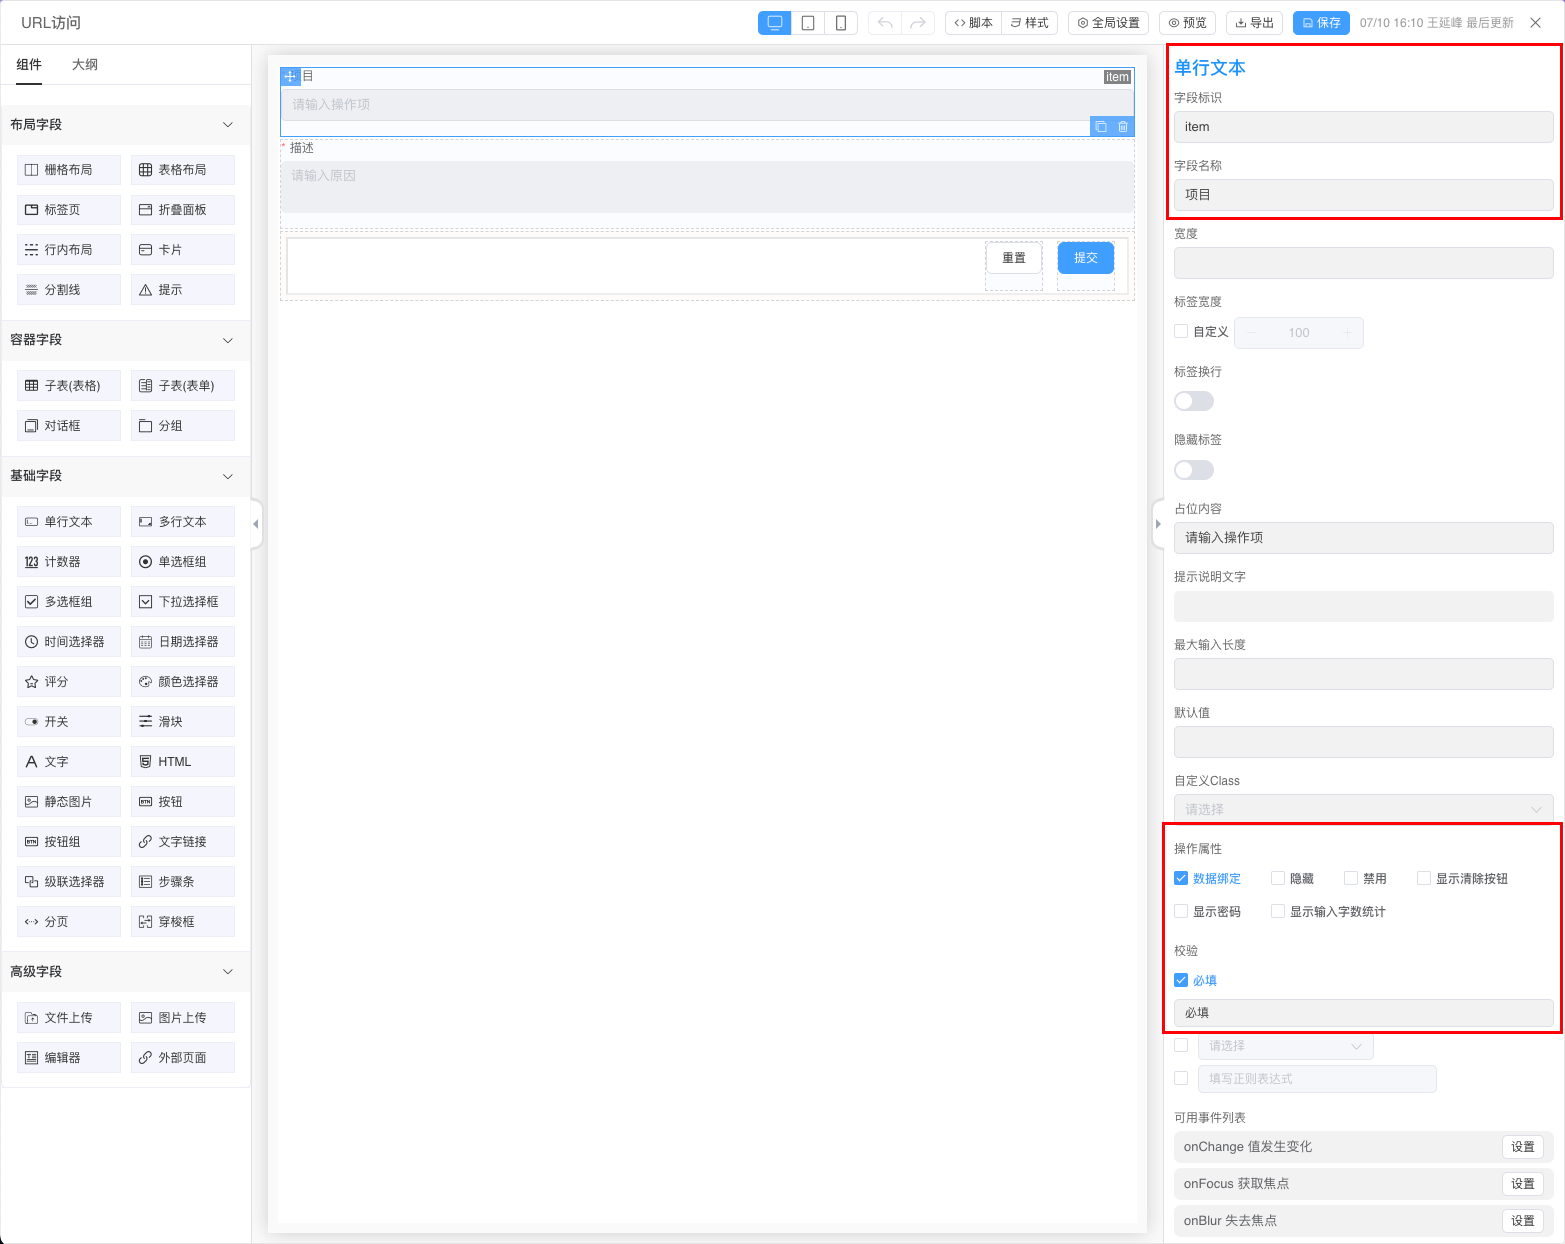
Task: Add the 滑块 slider component
Action: point(183,722)
